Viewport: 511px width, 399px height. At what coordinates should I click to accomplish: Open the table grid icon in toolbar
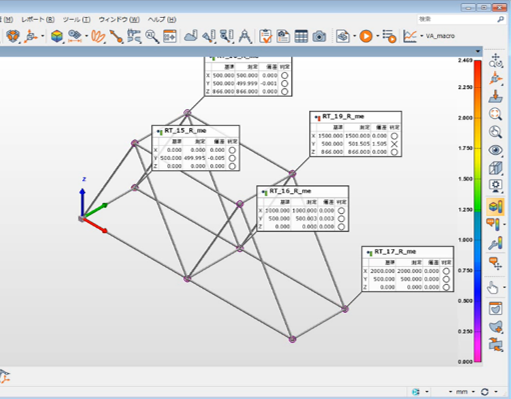301,36
